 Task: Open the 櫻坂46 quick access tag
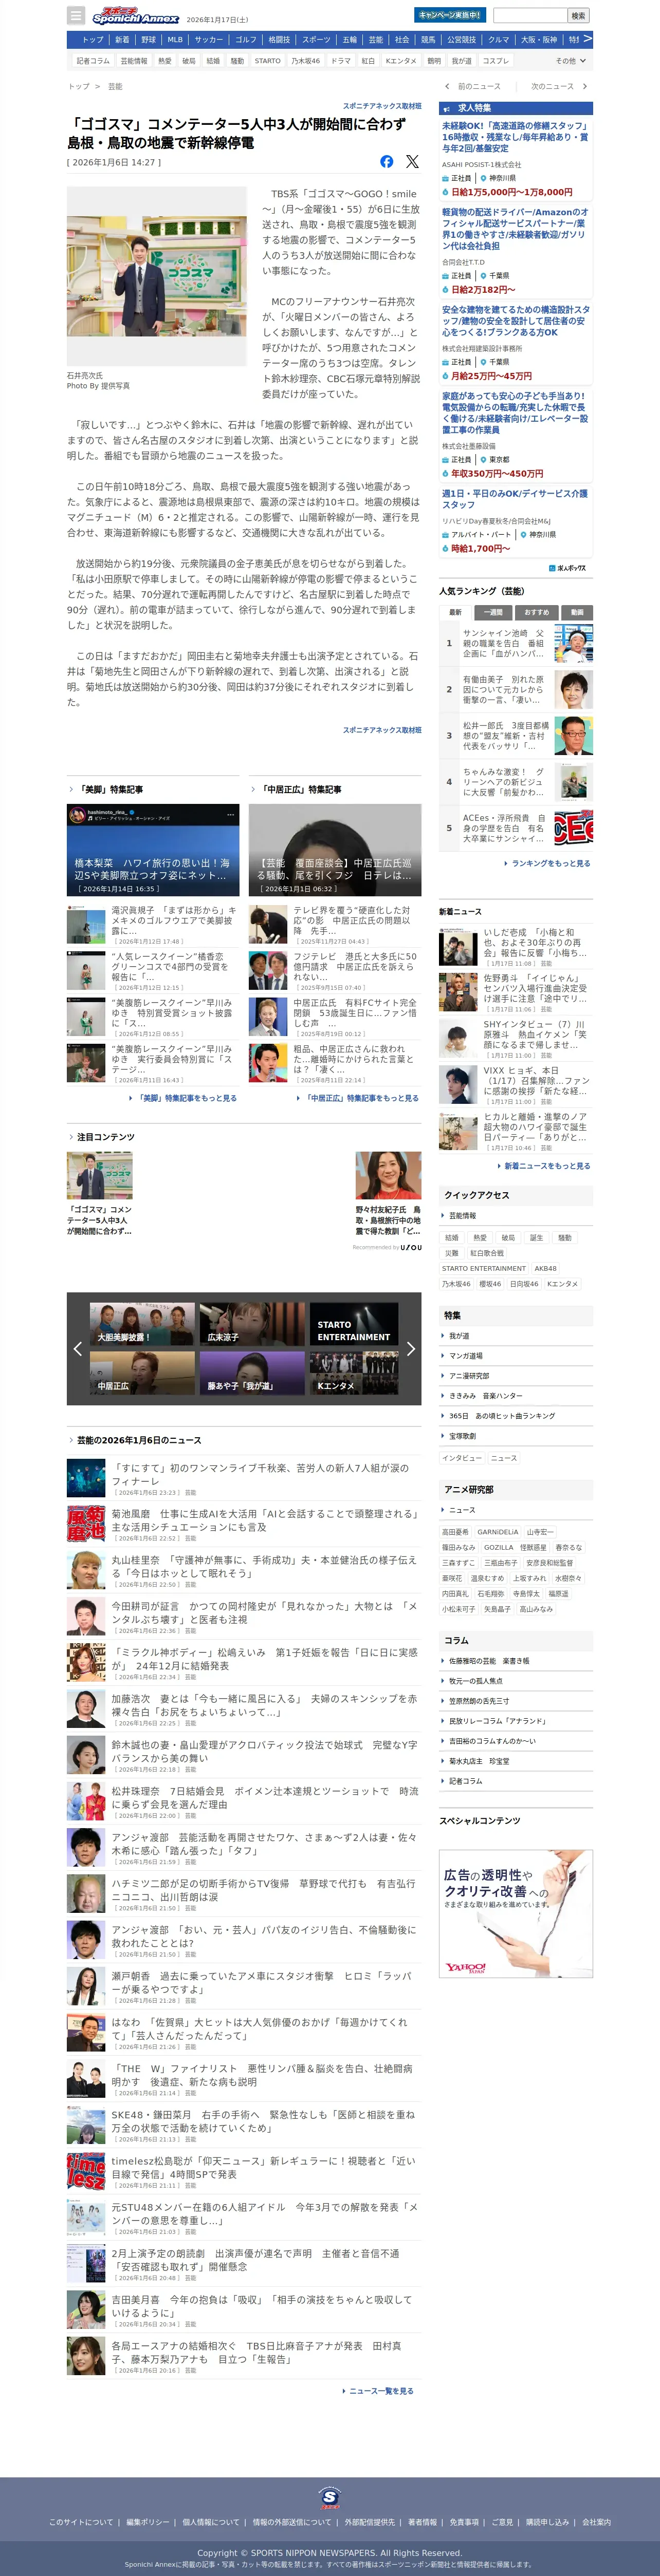pos(490,1284)
